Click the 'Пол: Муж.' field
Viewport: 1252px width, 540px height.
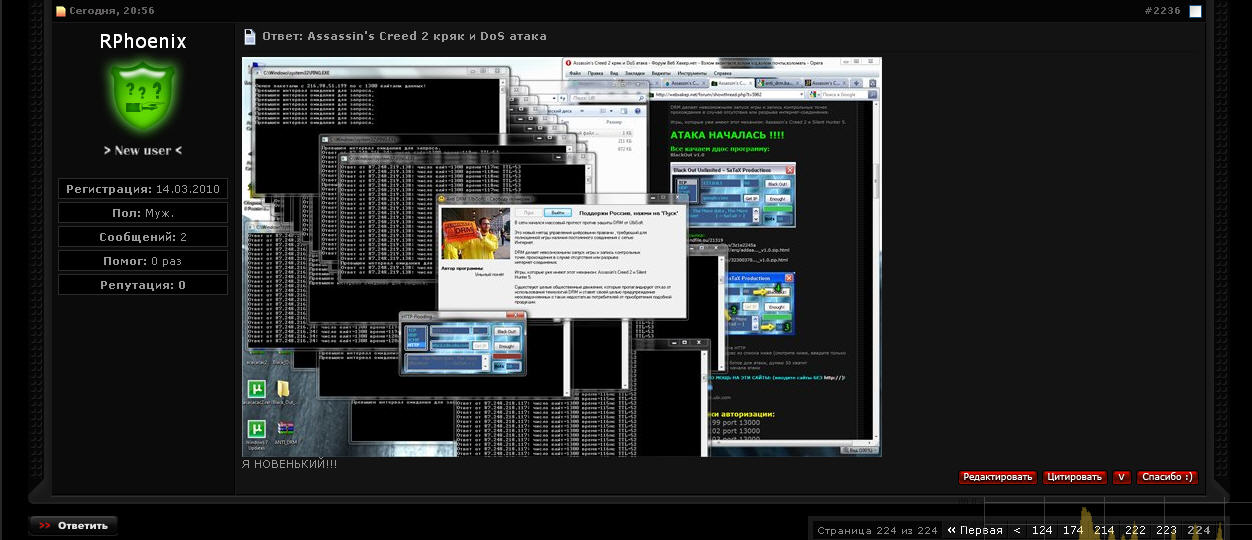(143, 213)
